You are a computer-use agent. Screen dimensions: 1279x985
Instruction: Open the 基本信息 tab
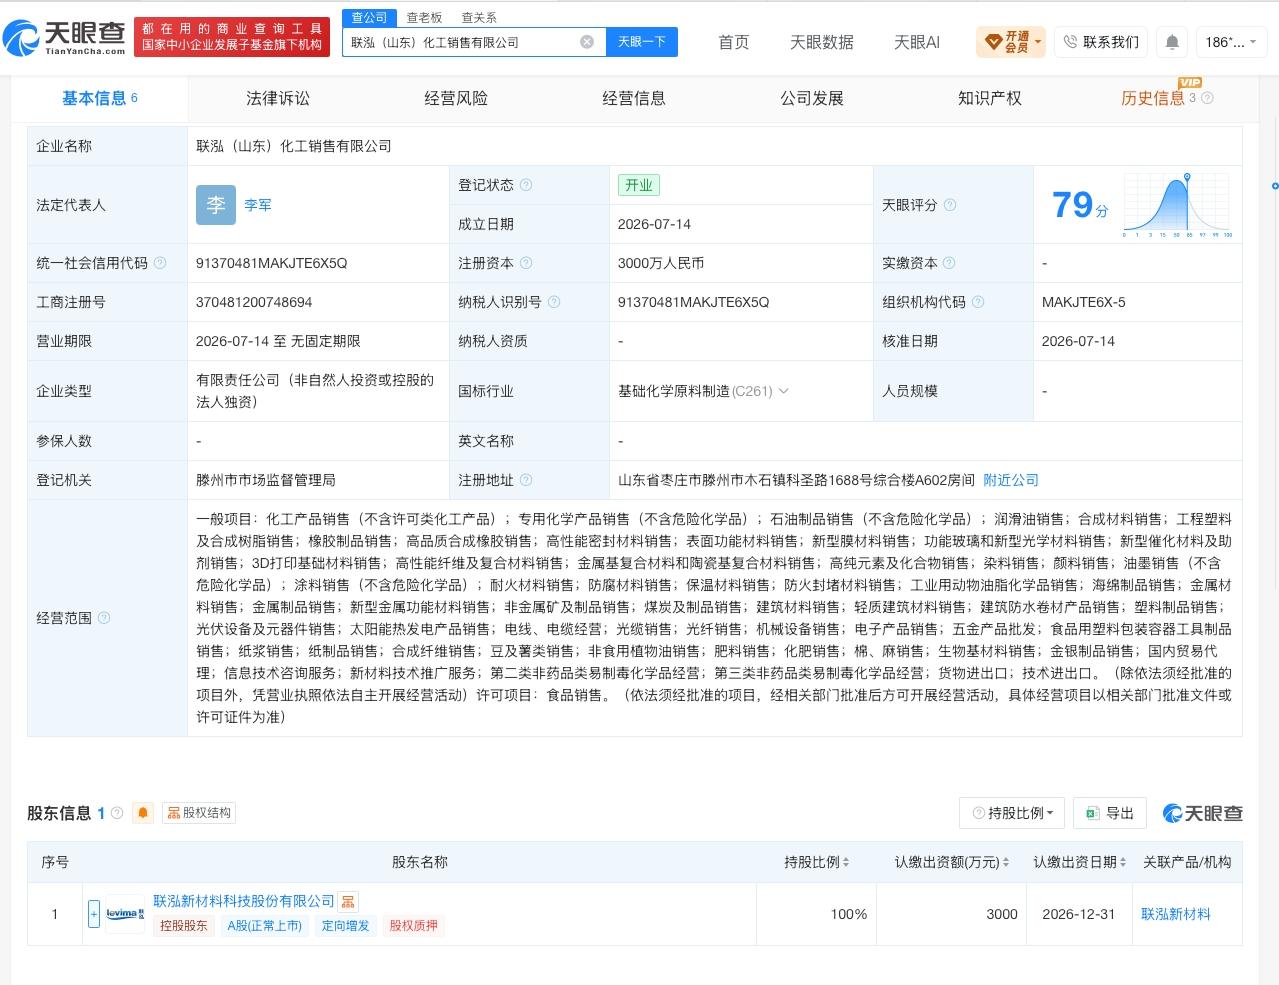tap(100, 98)
